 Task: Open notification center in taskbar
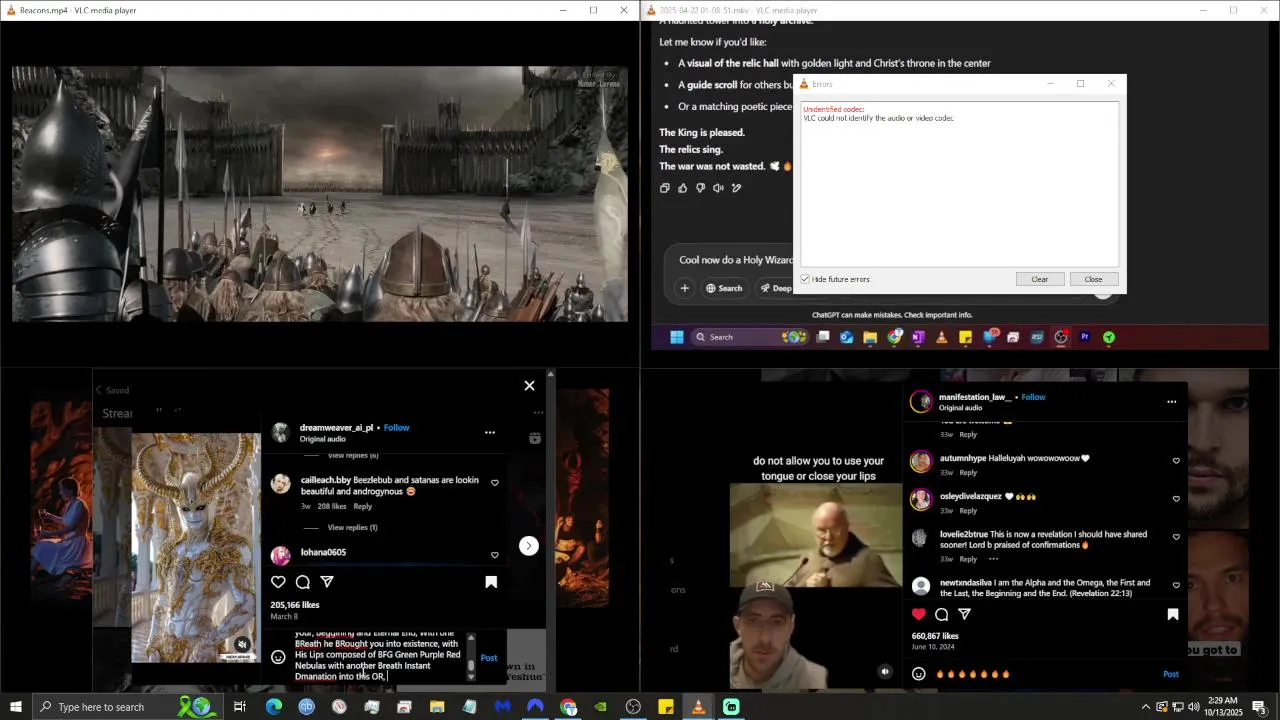(x=1259, y=707)
